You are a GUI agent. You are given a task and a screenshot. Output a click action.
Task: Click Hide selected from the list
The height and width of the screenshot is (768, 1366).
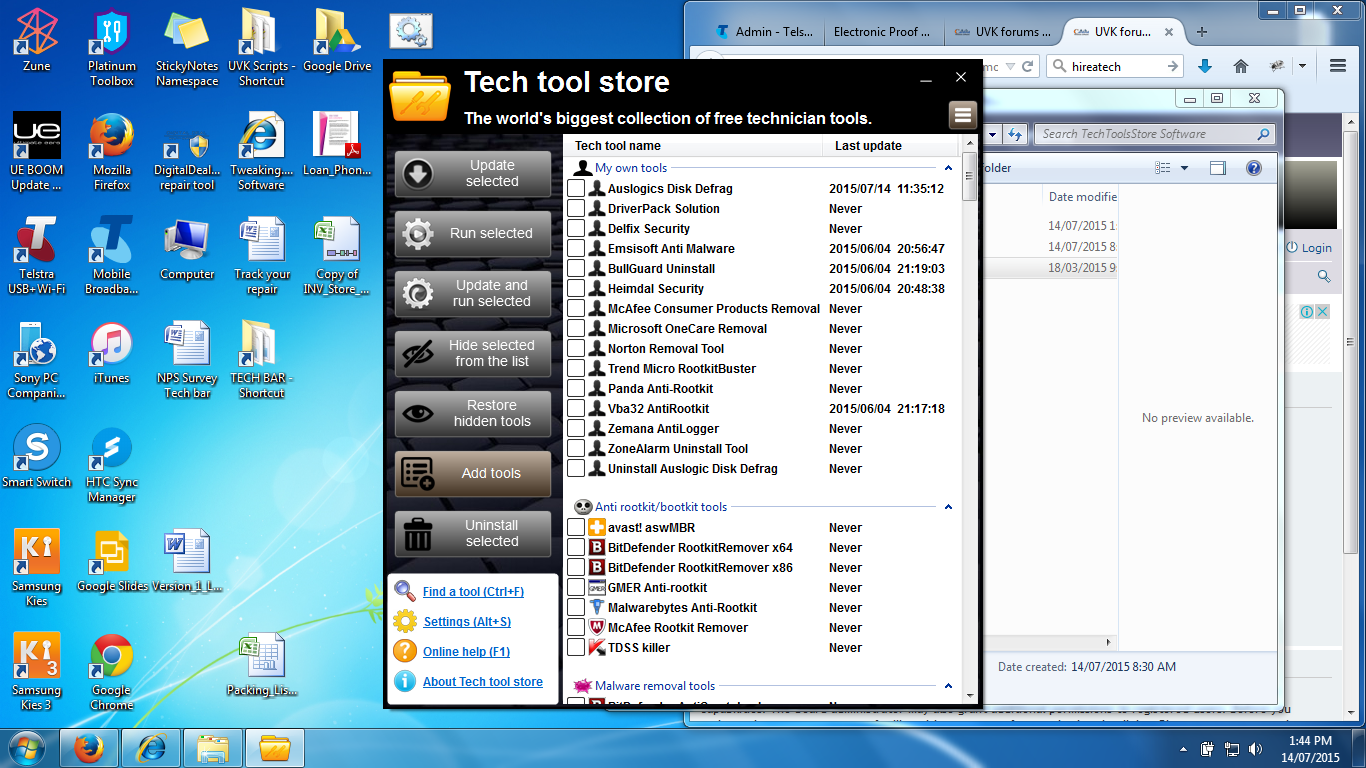click(x=473, y=354)
